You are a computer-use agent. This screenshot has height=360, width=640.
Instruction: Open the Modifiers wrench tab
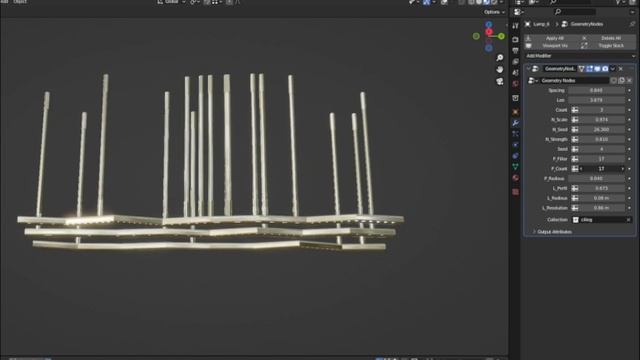pos(516,123)
